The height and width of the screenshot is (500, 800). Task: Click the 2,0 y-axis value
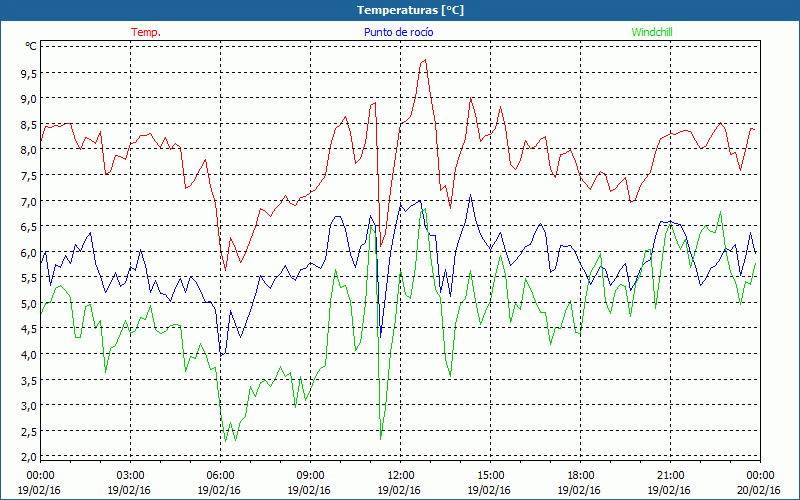click(29, 457)
